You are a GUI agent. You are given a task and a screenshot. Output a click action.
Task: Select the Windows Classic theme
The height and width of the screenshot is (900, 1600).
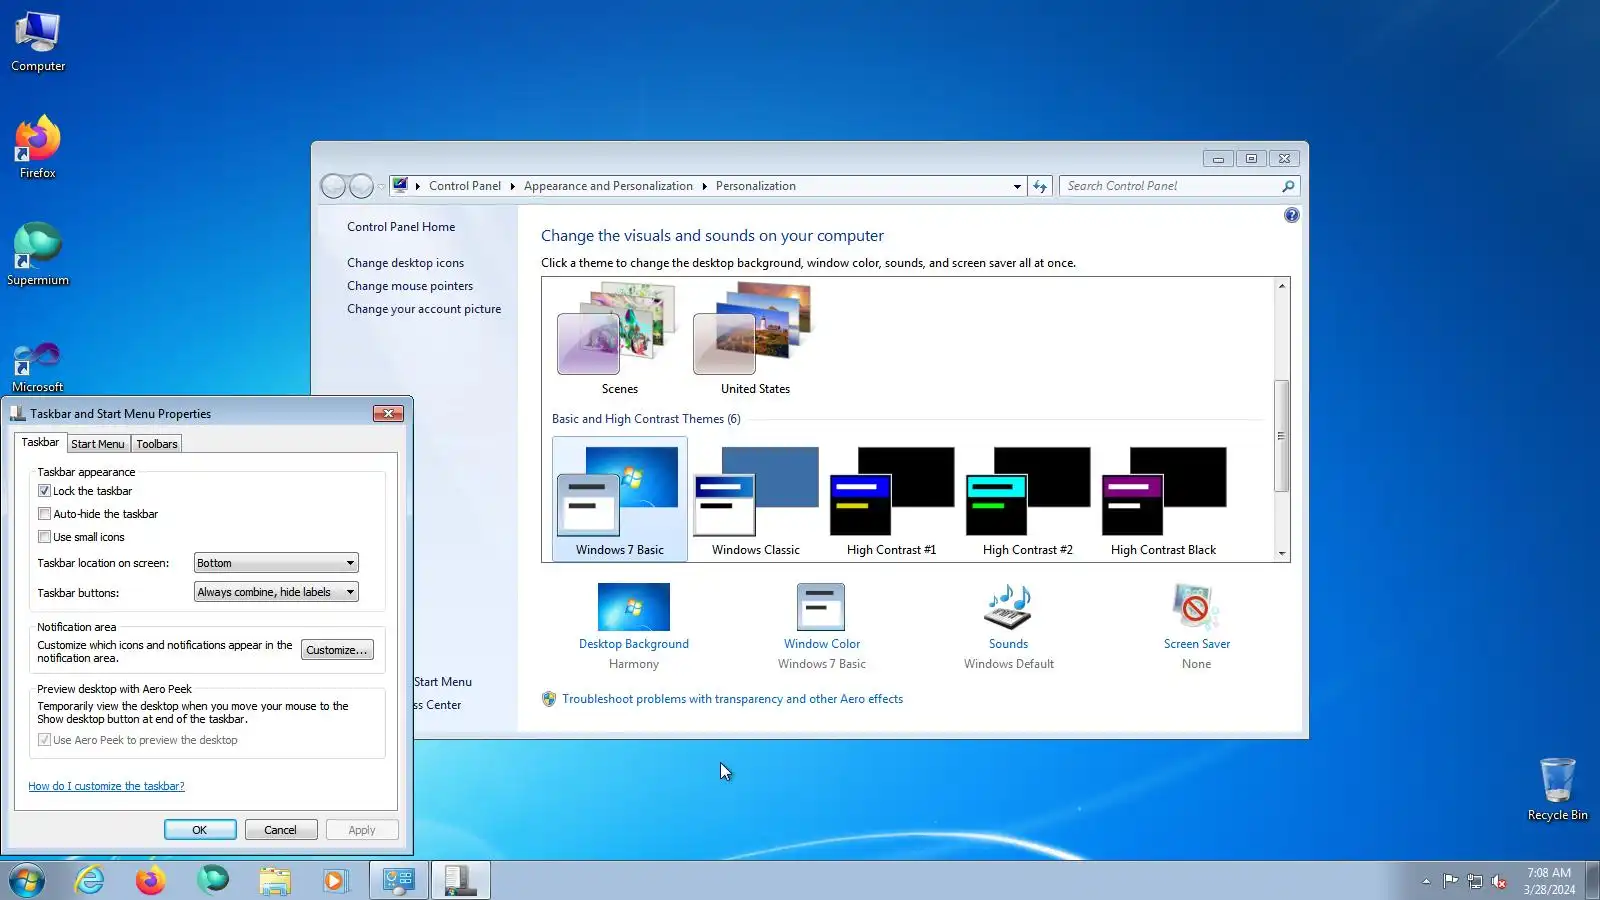pyautogui.click(x=755, y=500)
